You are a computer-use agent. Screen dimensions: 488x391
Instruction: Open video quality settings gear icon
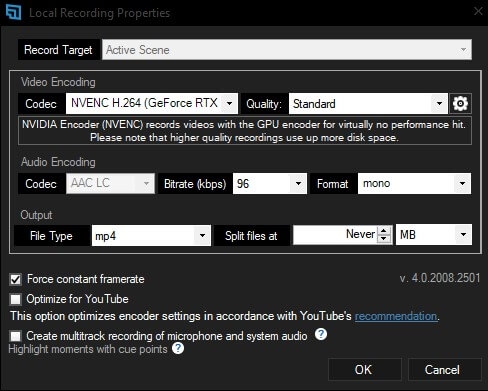(460, 104)
